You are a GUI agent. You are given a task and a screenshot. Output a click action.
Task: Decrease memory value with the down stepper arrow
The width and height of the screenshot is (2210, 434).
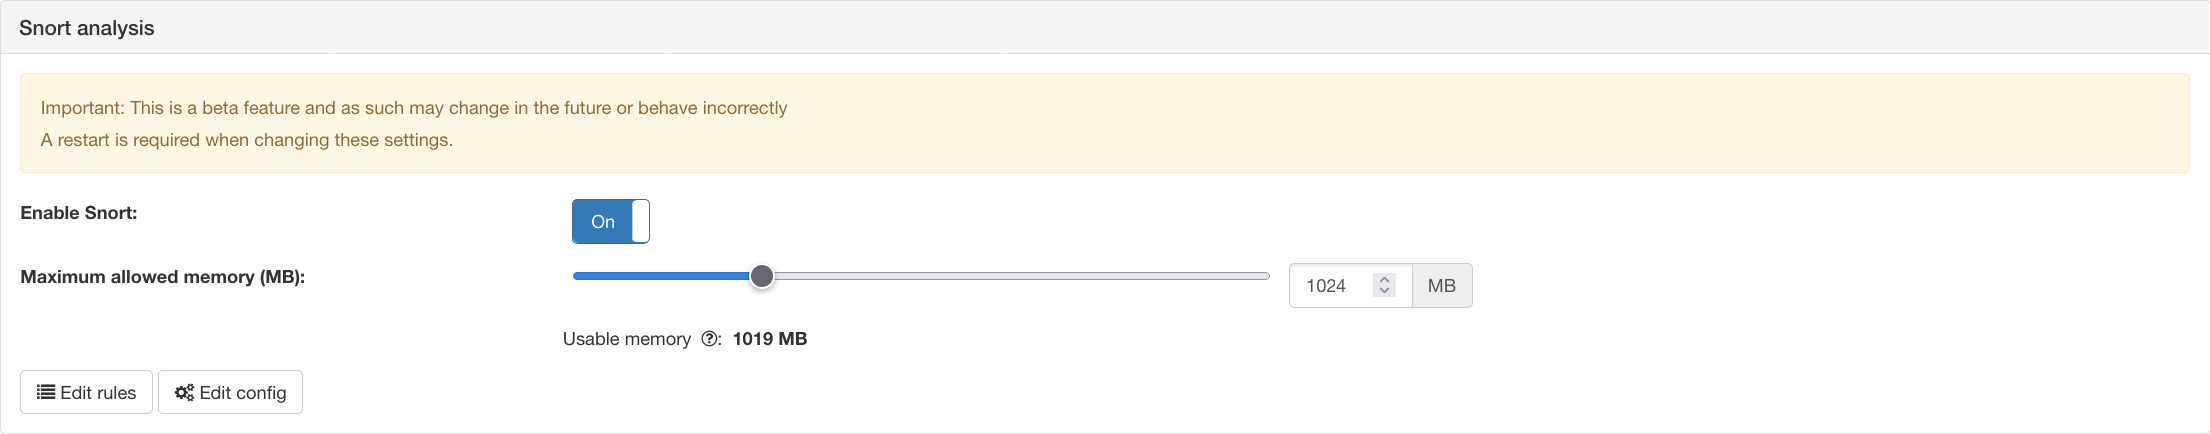pyautogui.click(x=1384, y=291)
